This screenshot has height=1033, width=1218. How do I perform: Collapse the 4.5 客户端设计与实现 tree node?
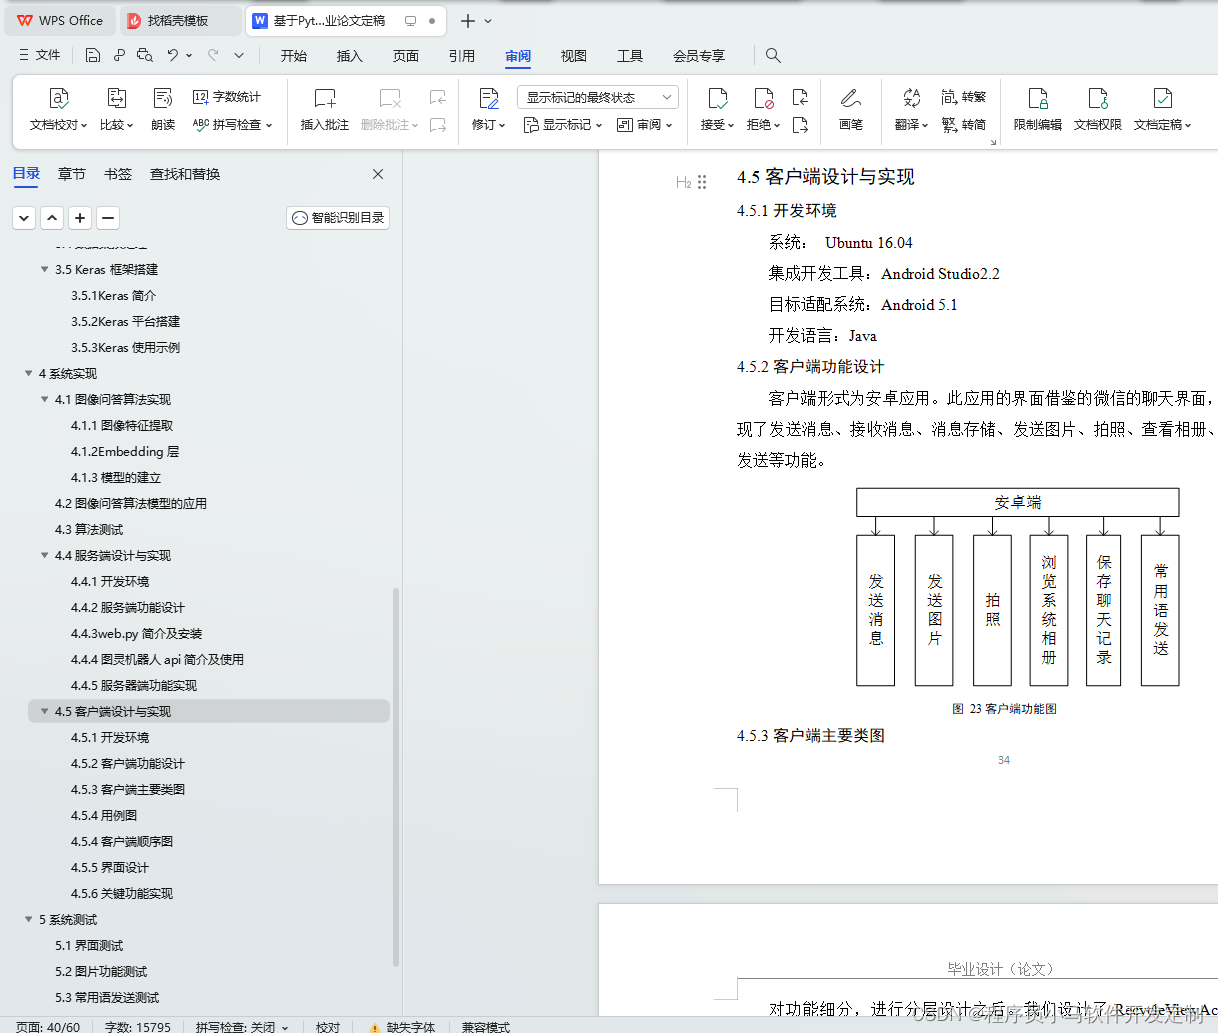coord(43,711)
